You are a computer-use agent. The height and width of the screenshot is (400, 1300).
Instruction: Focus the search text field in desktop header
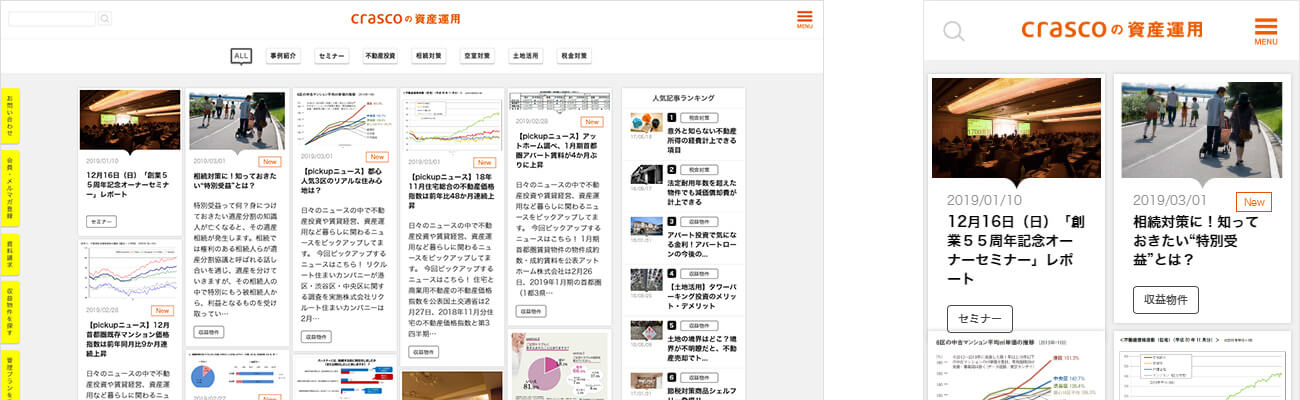[53, 18]
